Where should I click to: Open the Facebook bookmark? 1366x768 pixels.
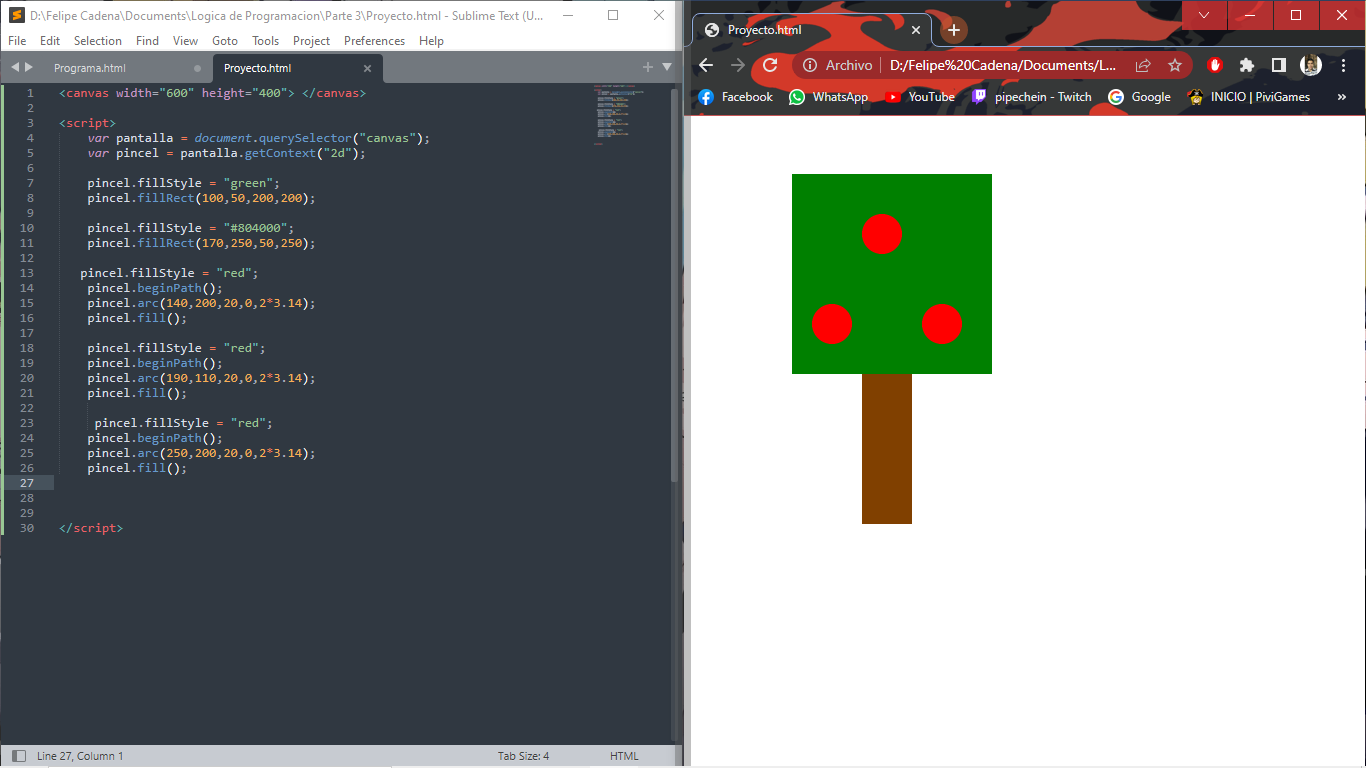[735, 97]
